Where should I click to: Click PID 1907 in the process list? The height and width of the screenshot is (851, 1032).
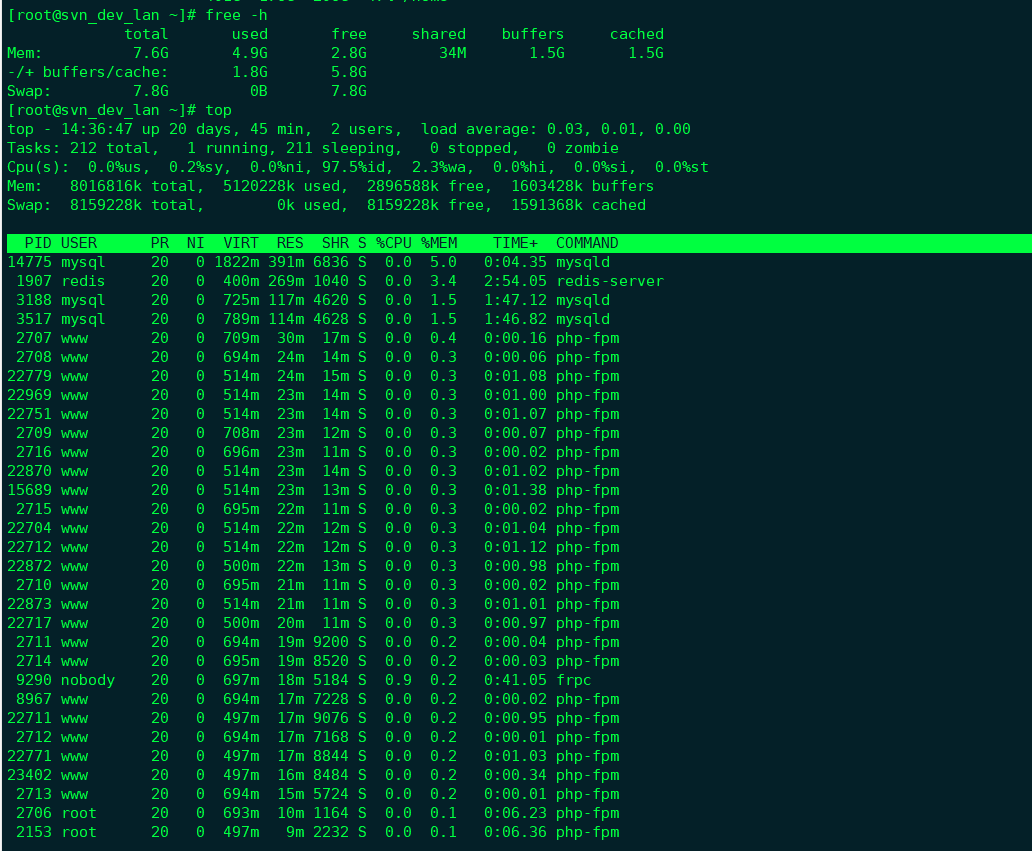(x=34, y=282)
